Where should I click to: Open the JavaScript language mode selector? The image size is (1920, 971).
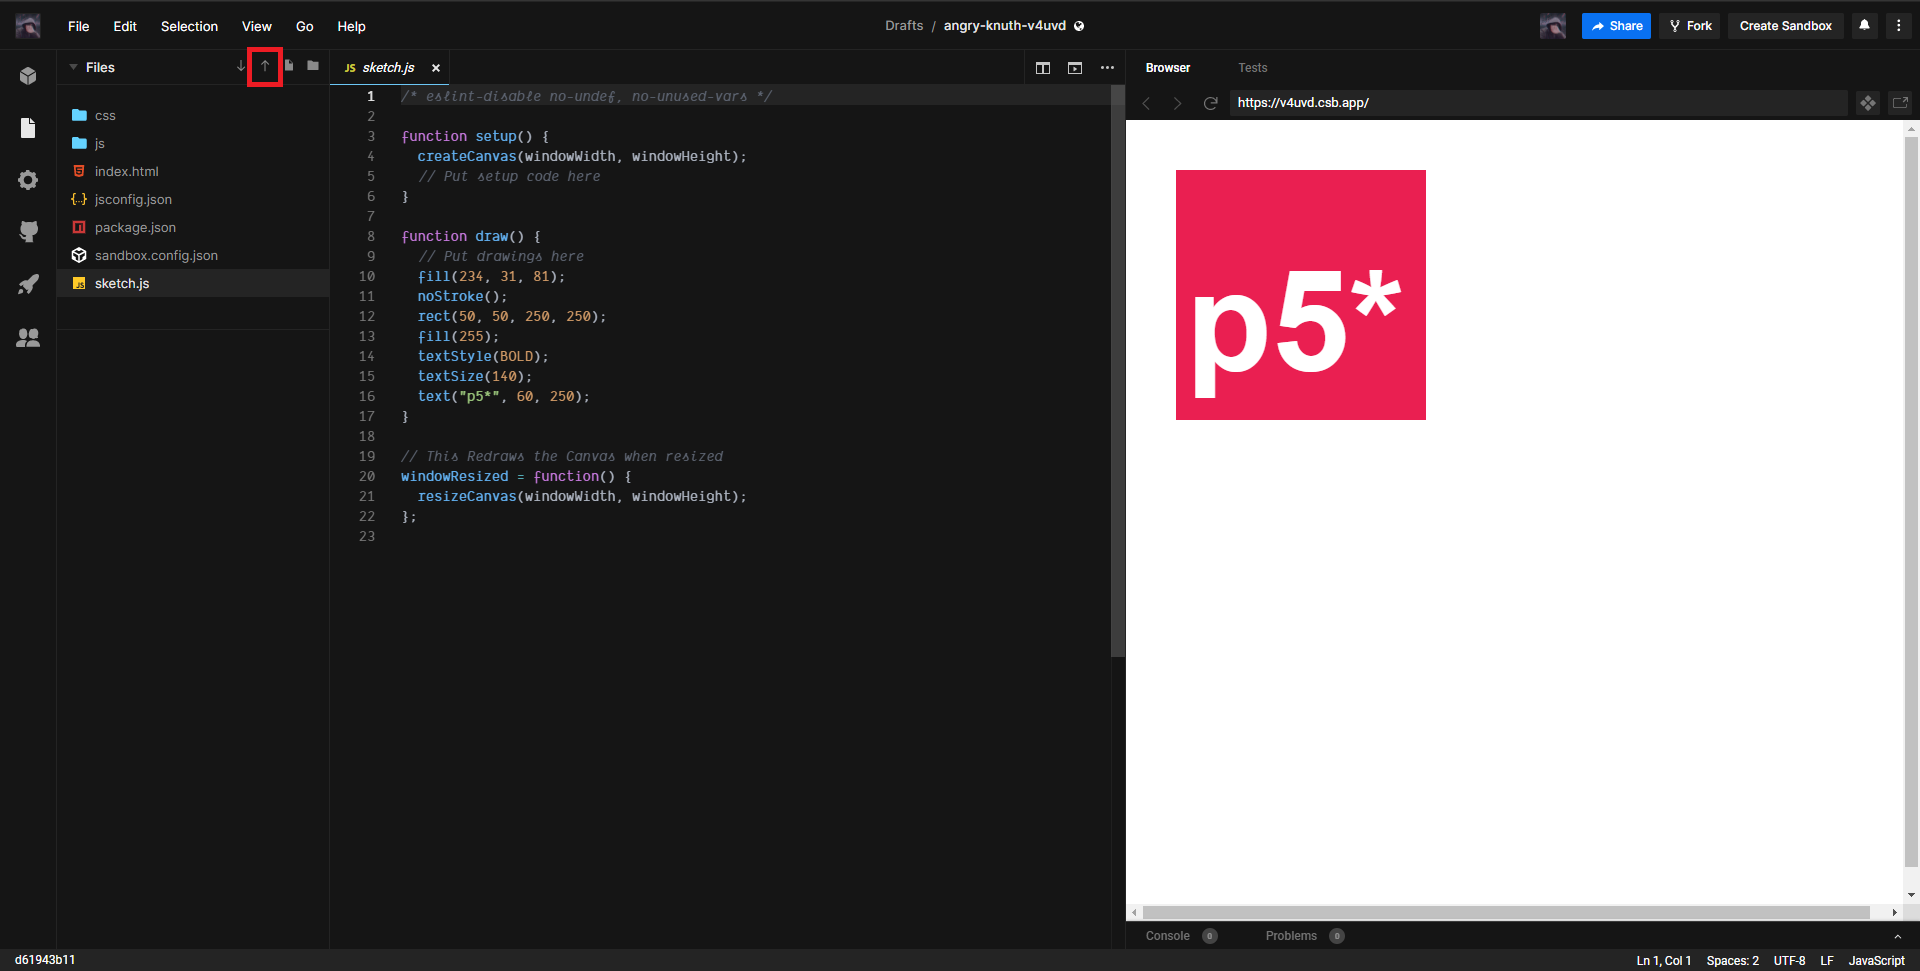tap(1876, 961)
